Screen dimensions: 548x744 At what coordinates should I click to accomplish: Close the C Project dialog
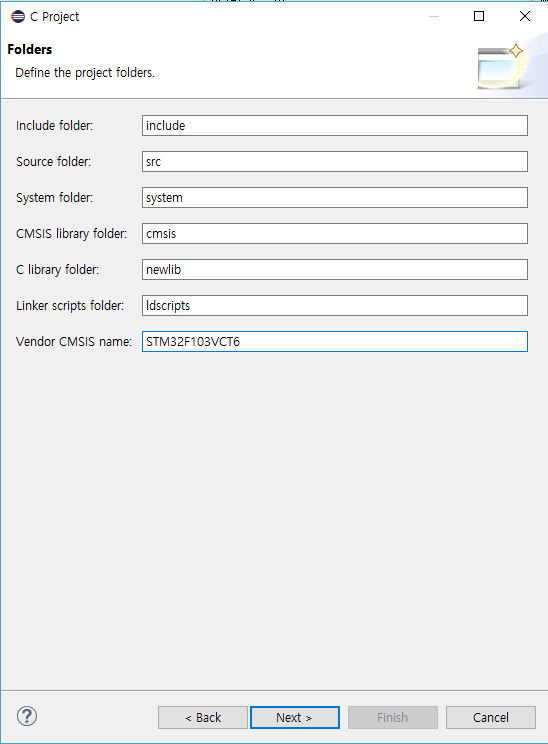525,16
